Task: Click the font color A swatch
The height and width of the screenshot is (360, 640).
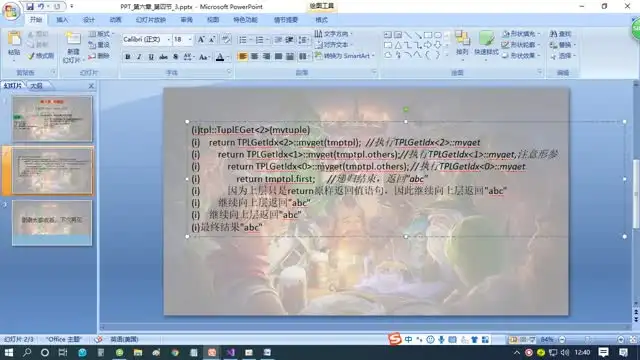Action: 220,57
